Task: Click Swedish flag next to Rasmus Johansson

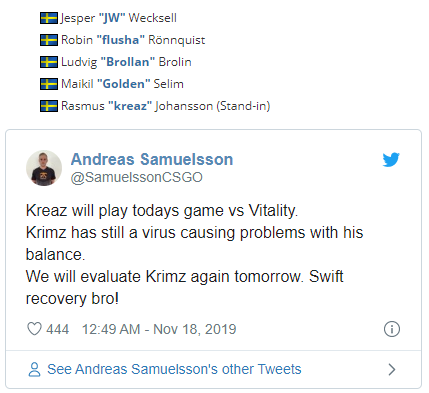Action: tap(49, 106)
